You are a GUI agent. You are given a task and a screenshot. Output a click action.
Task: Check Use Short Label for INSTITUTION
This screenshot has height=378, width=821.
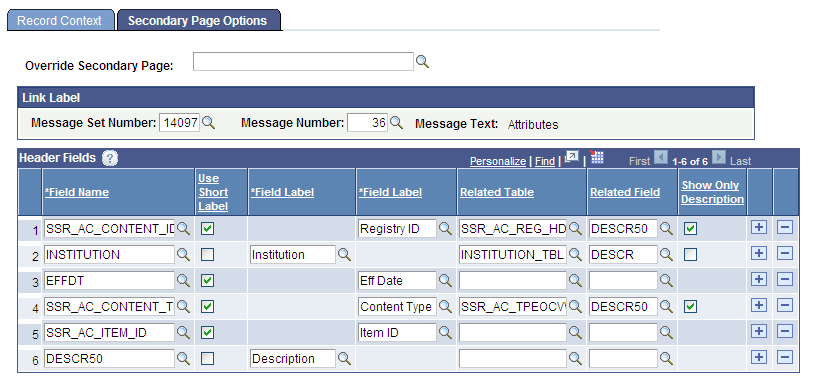208,255
